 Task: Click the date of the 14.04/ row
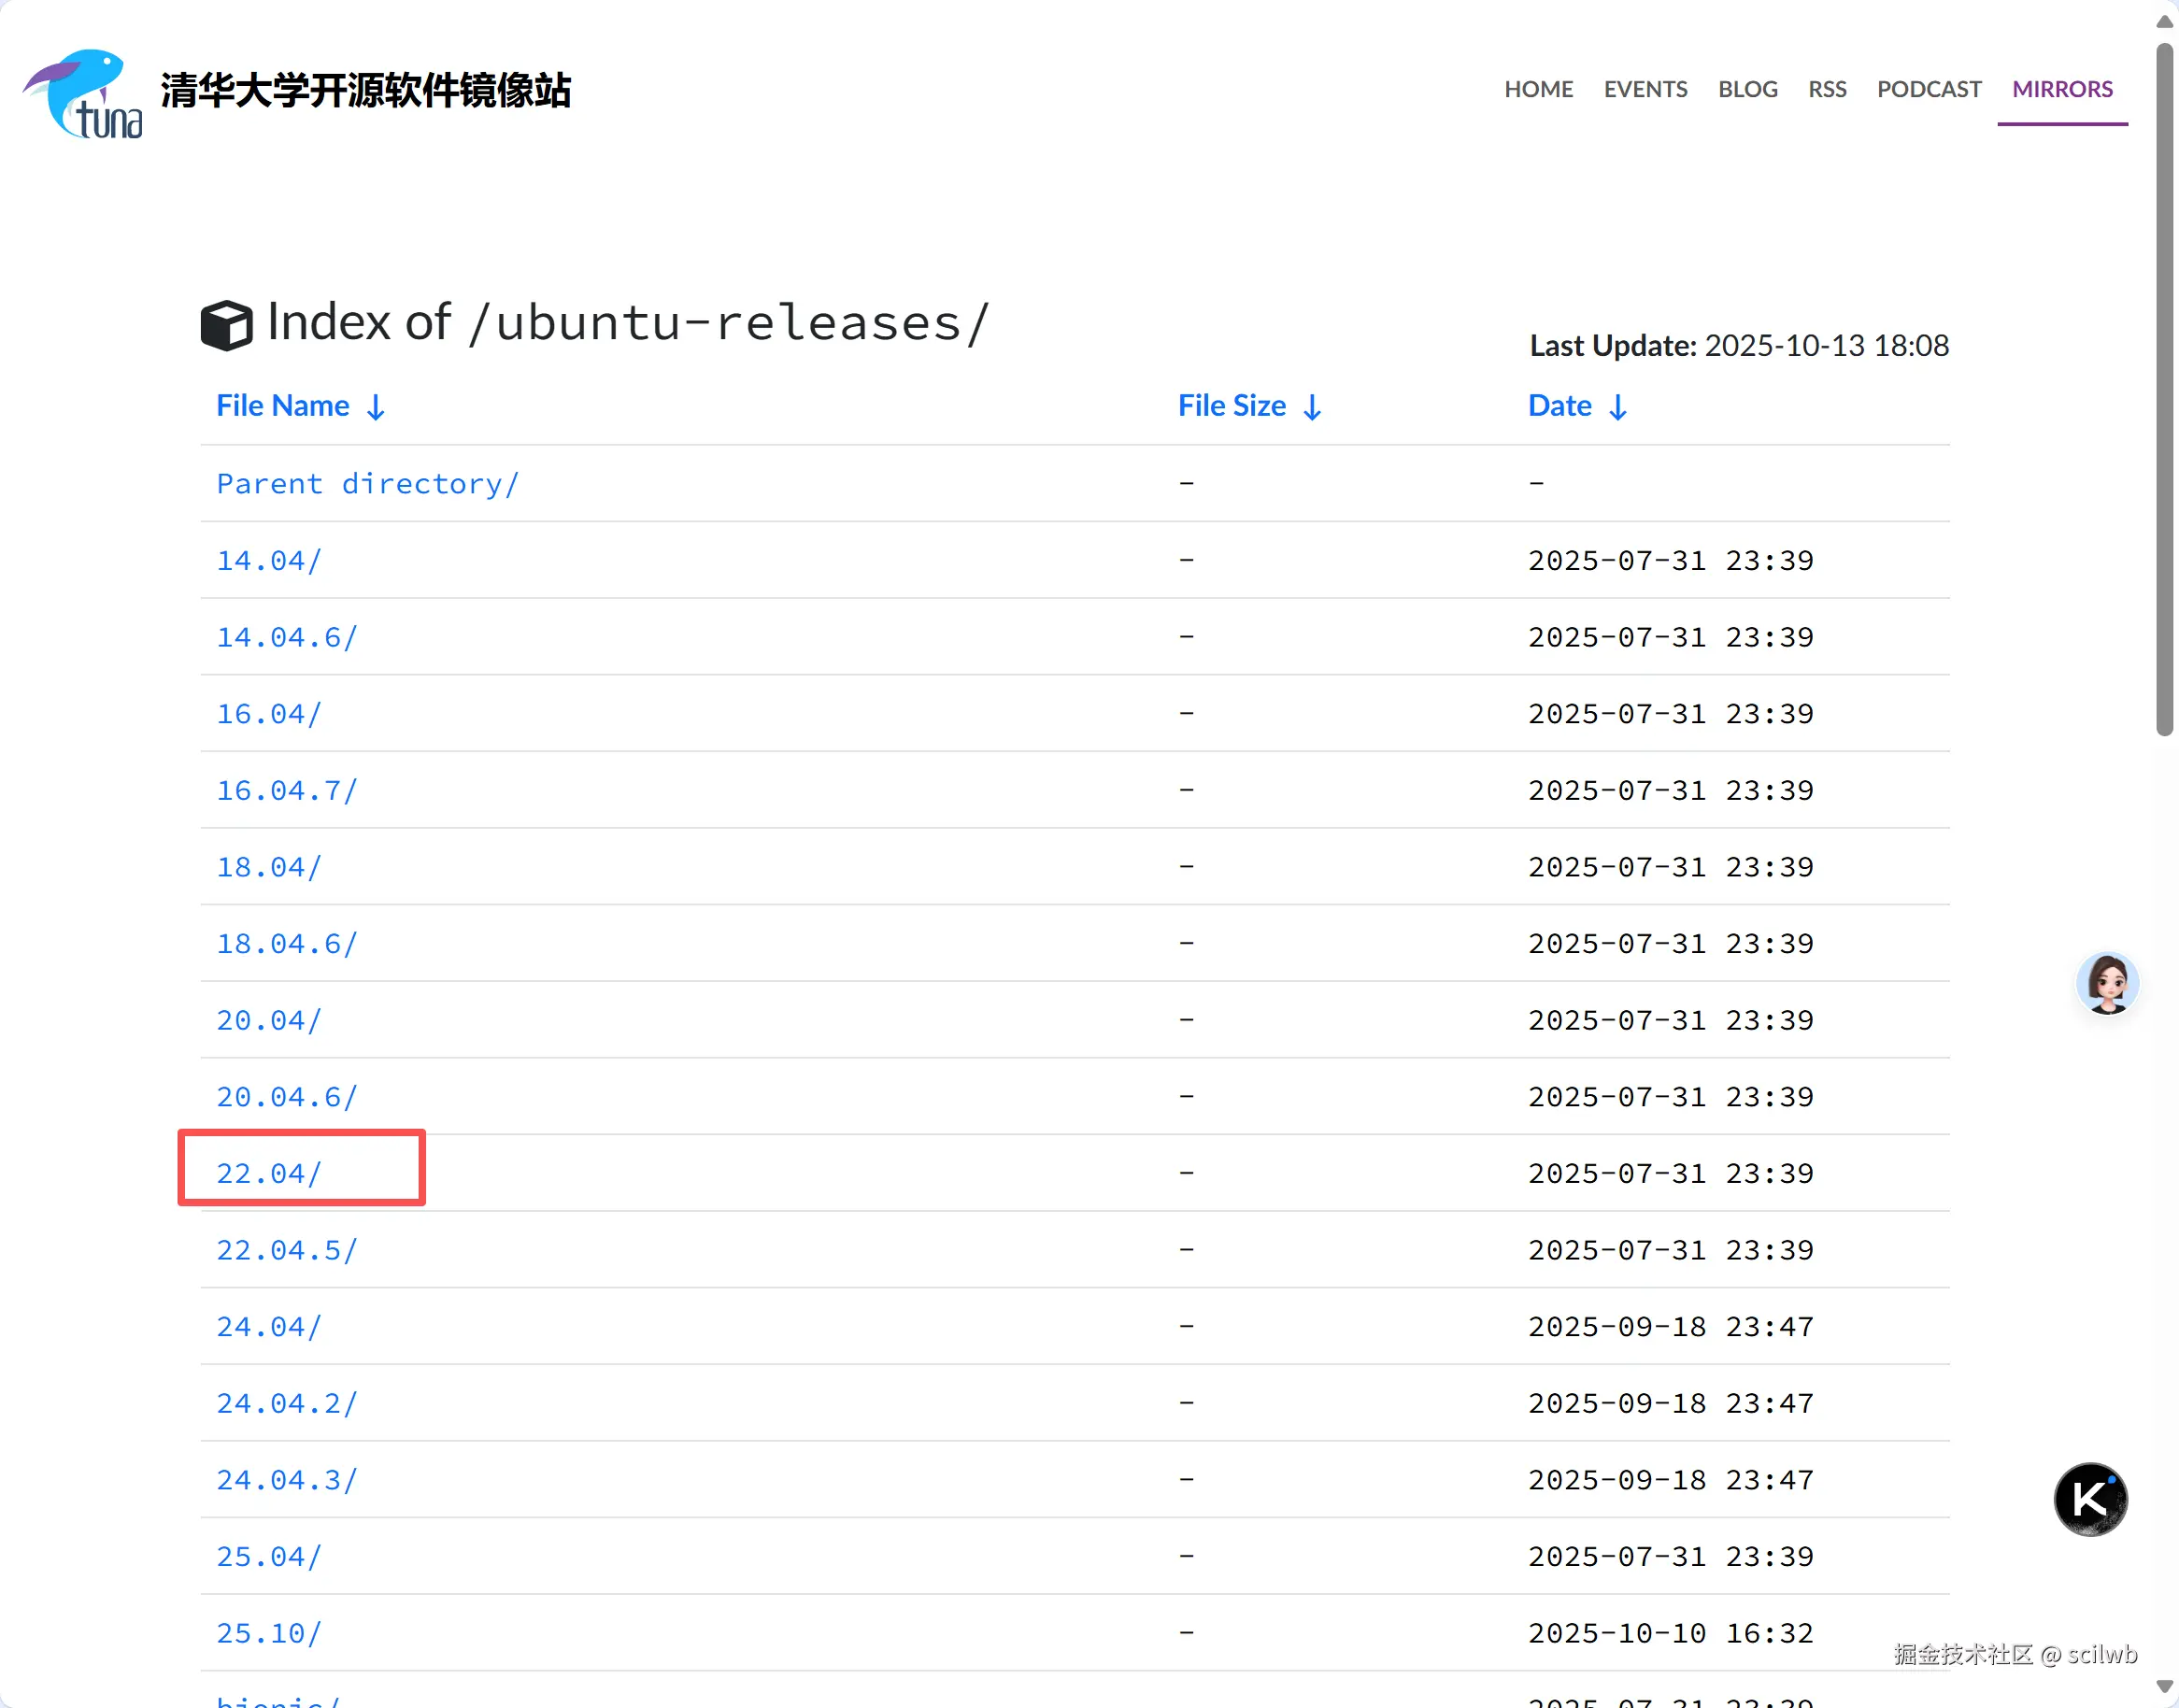point(1671,560)
